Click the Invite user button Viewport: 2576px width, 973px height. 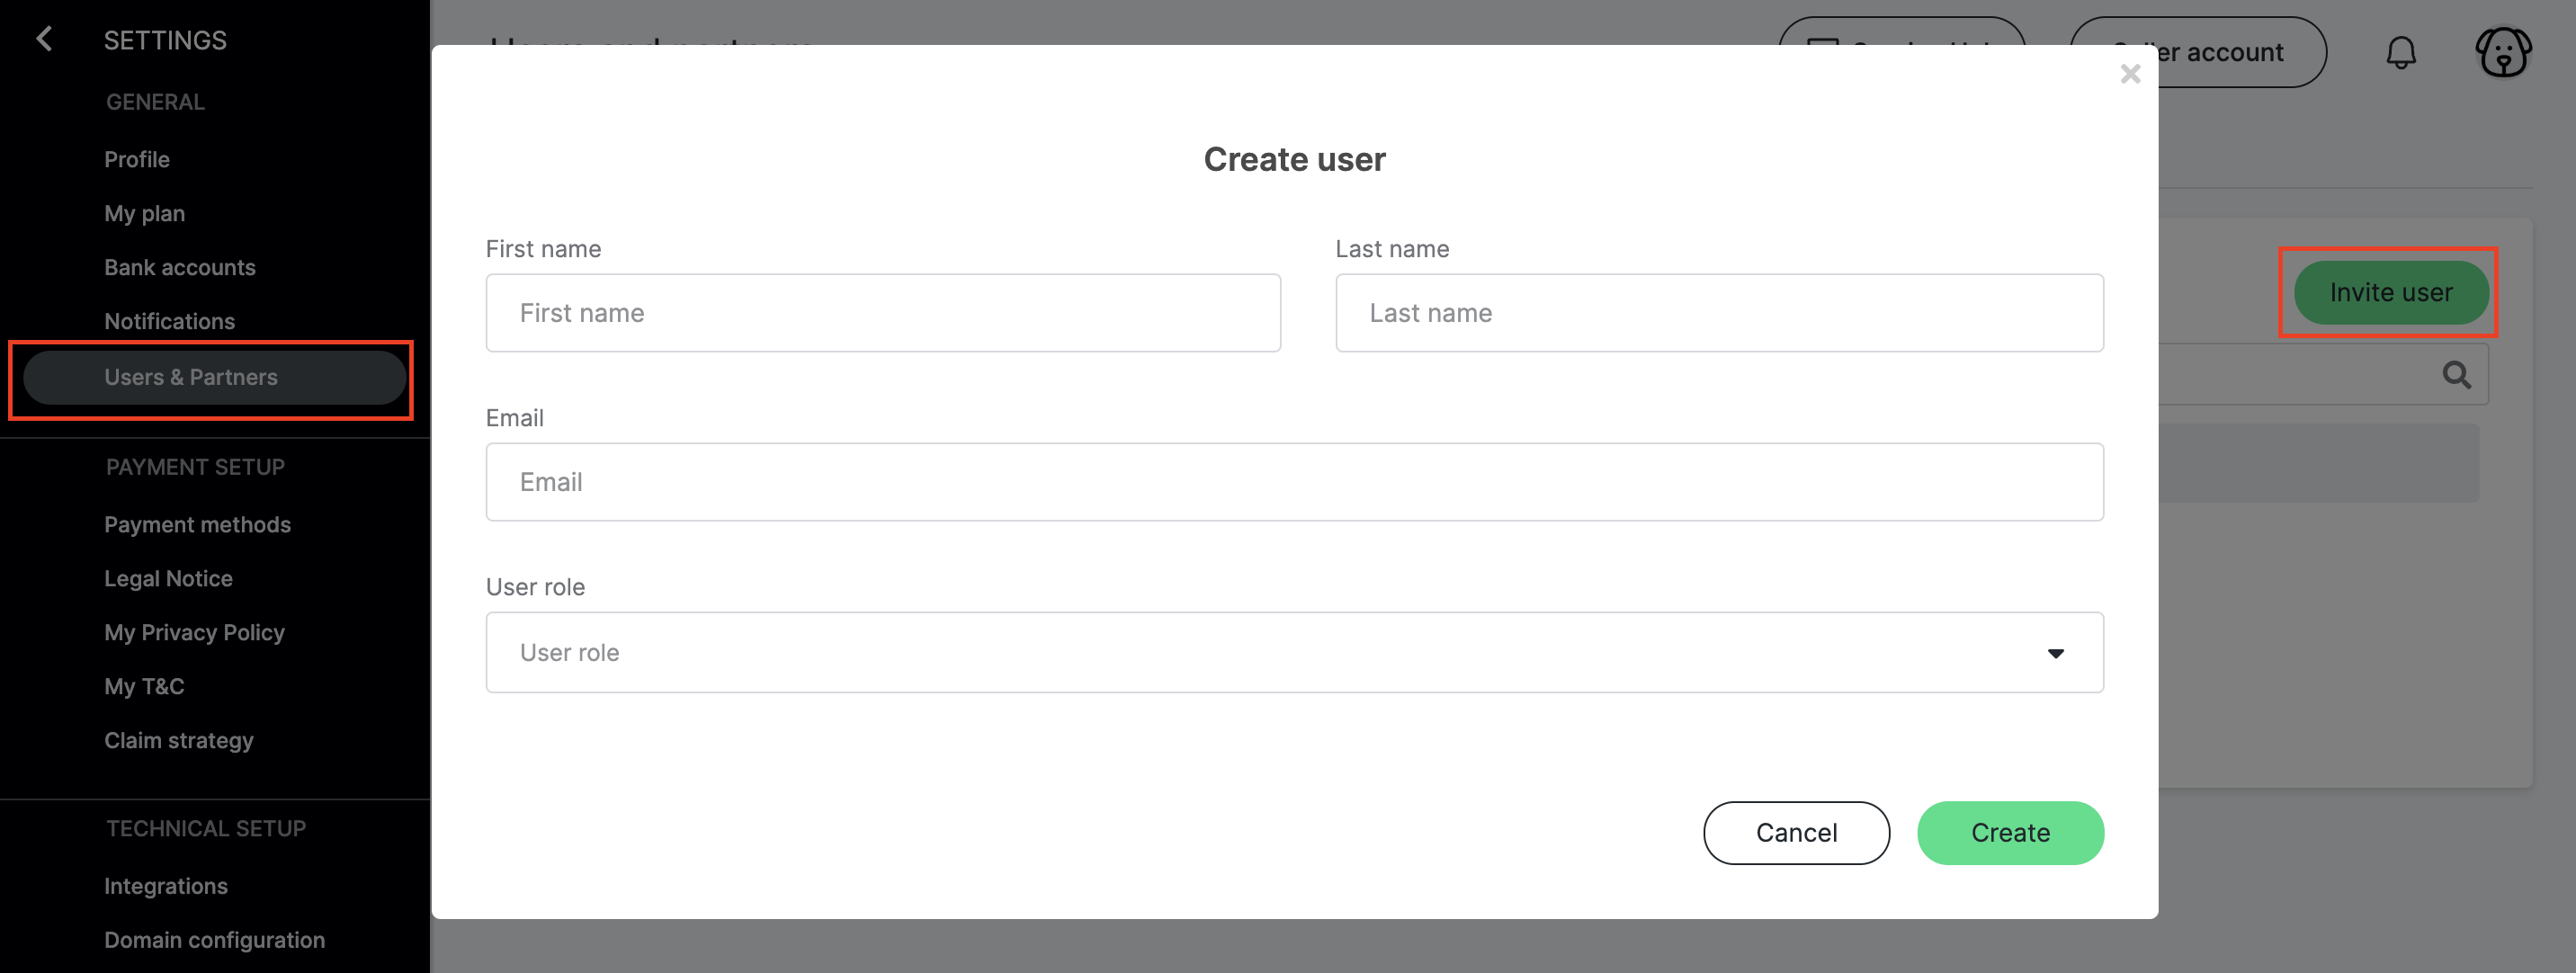[2390, 292]
